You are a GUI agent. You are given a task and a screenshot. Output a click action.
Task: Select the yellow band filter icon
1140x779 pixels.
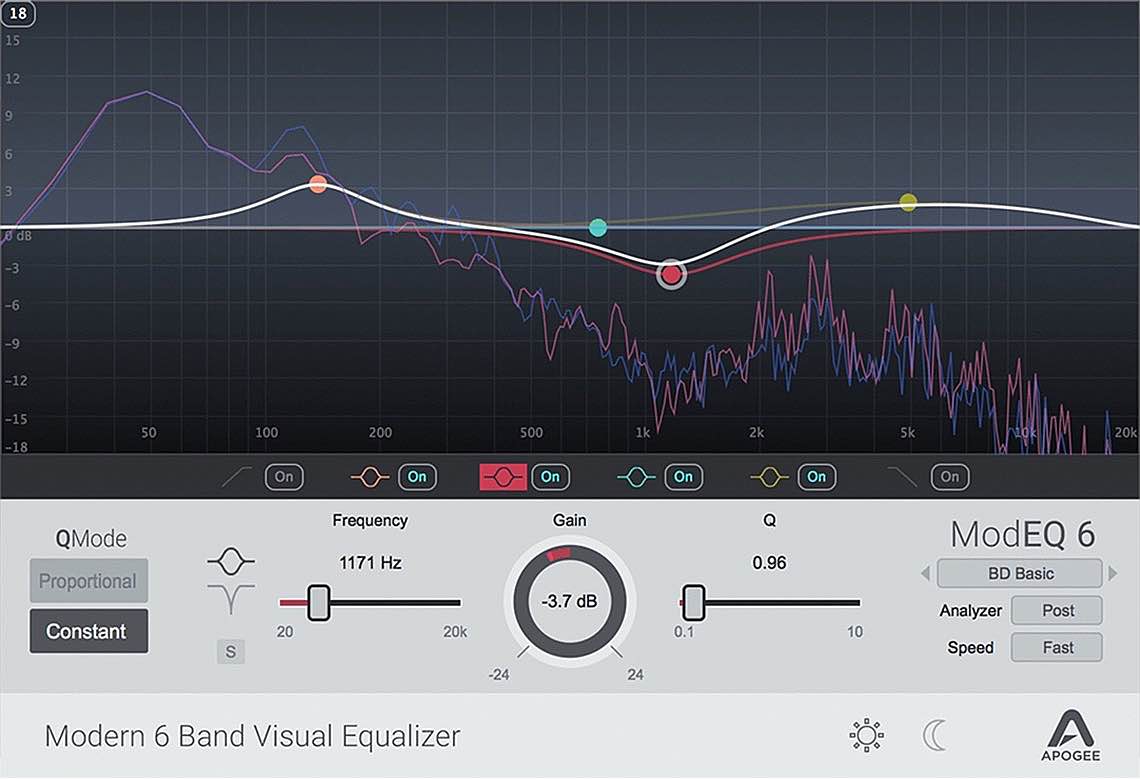coord(769,477)
